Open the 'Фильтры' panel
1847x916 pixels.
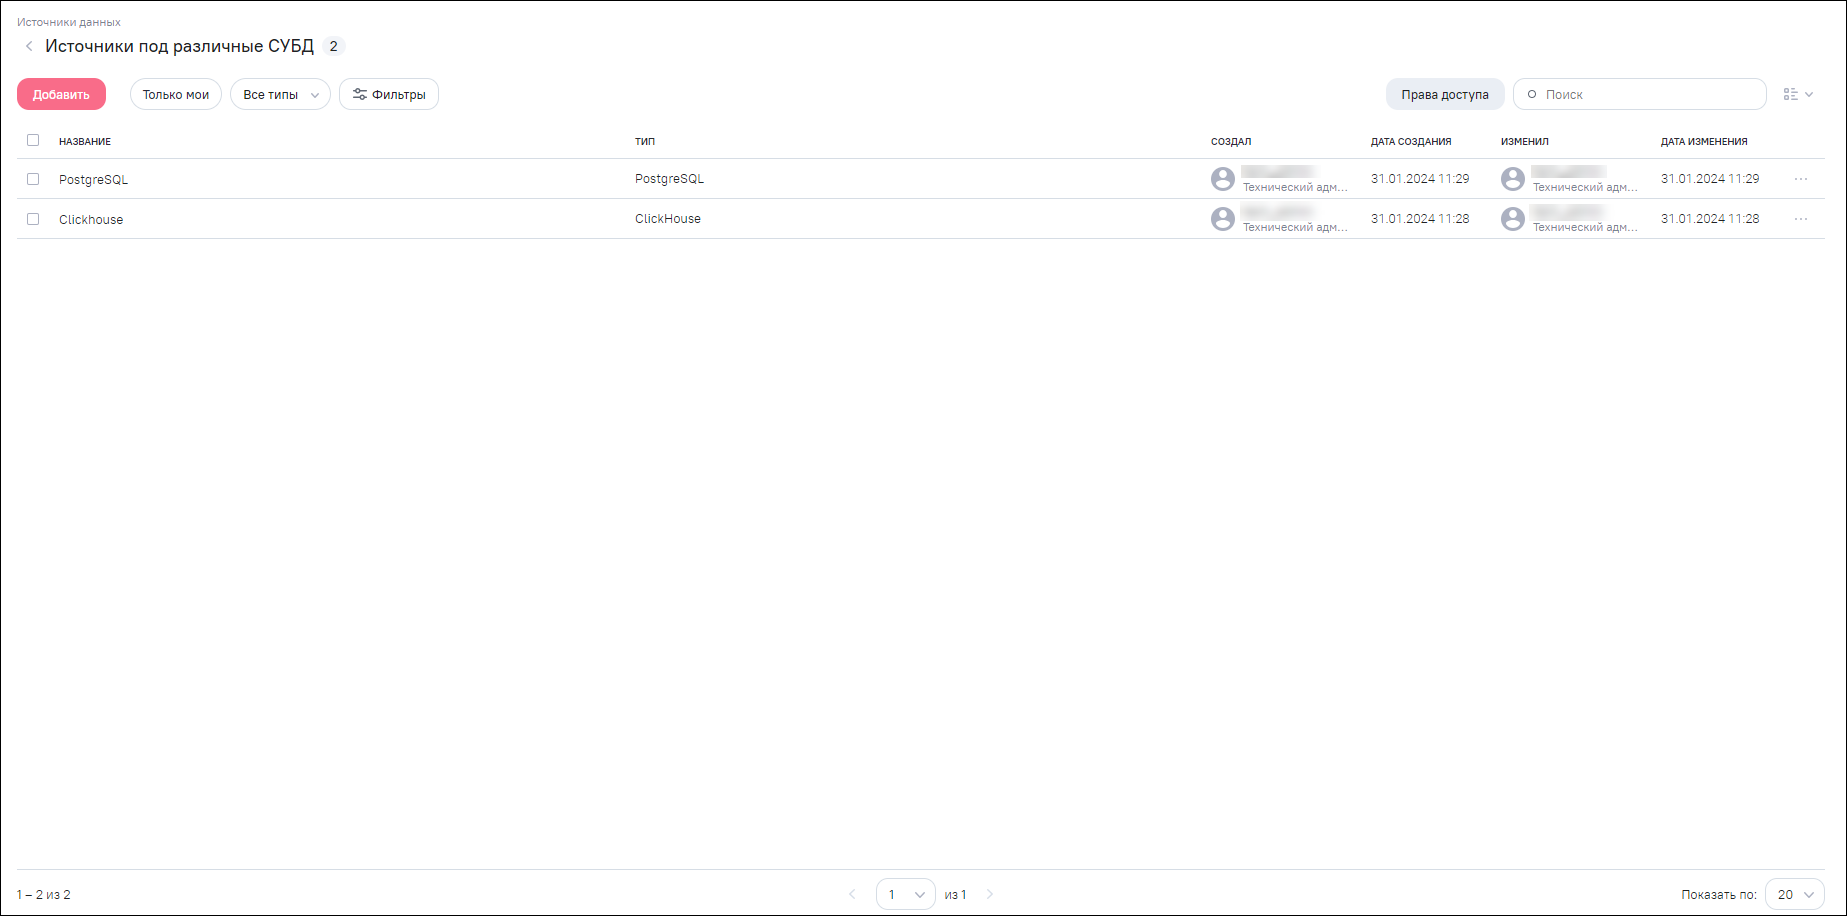click(x=389, y=94)
